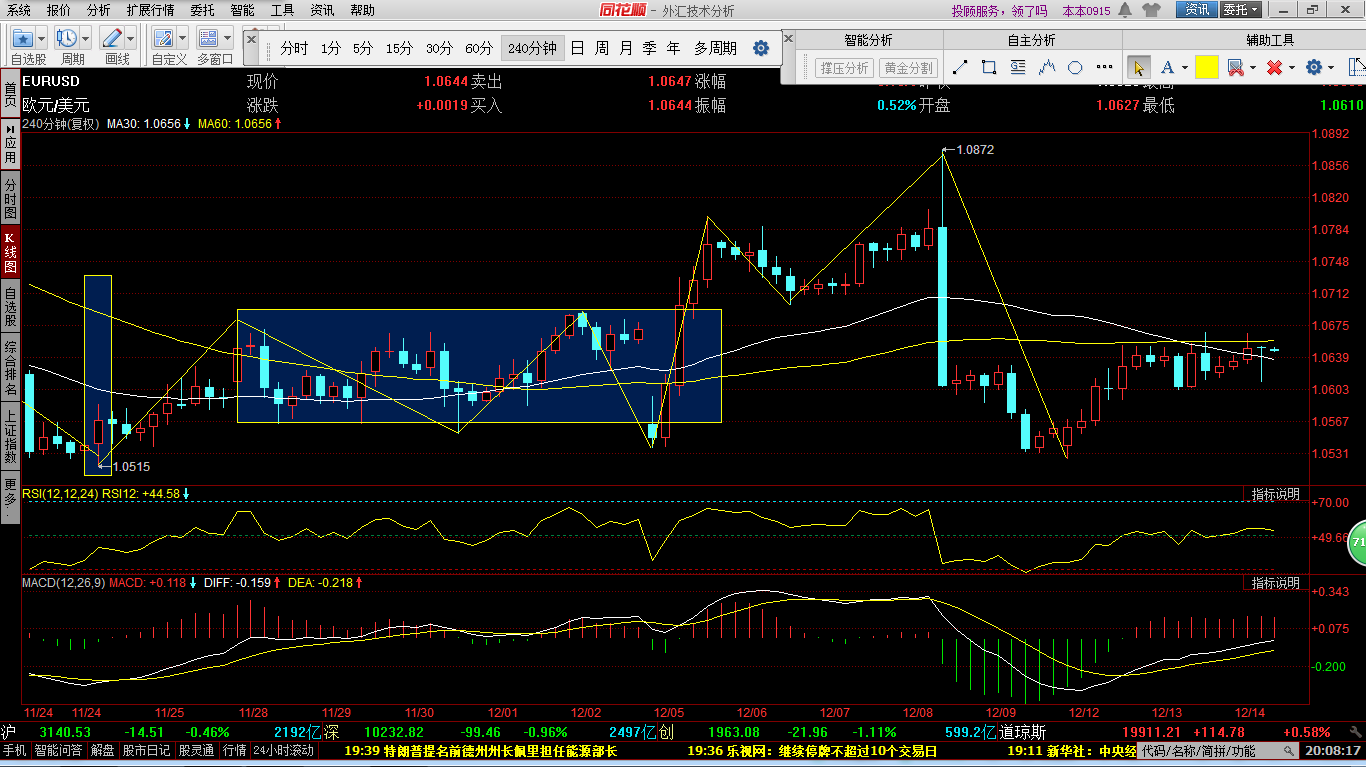
Task: Switch to 60分 period
Action: coord(479,48)
